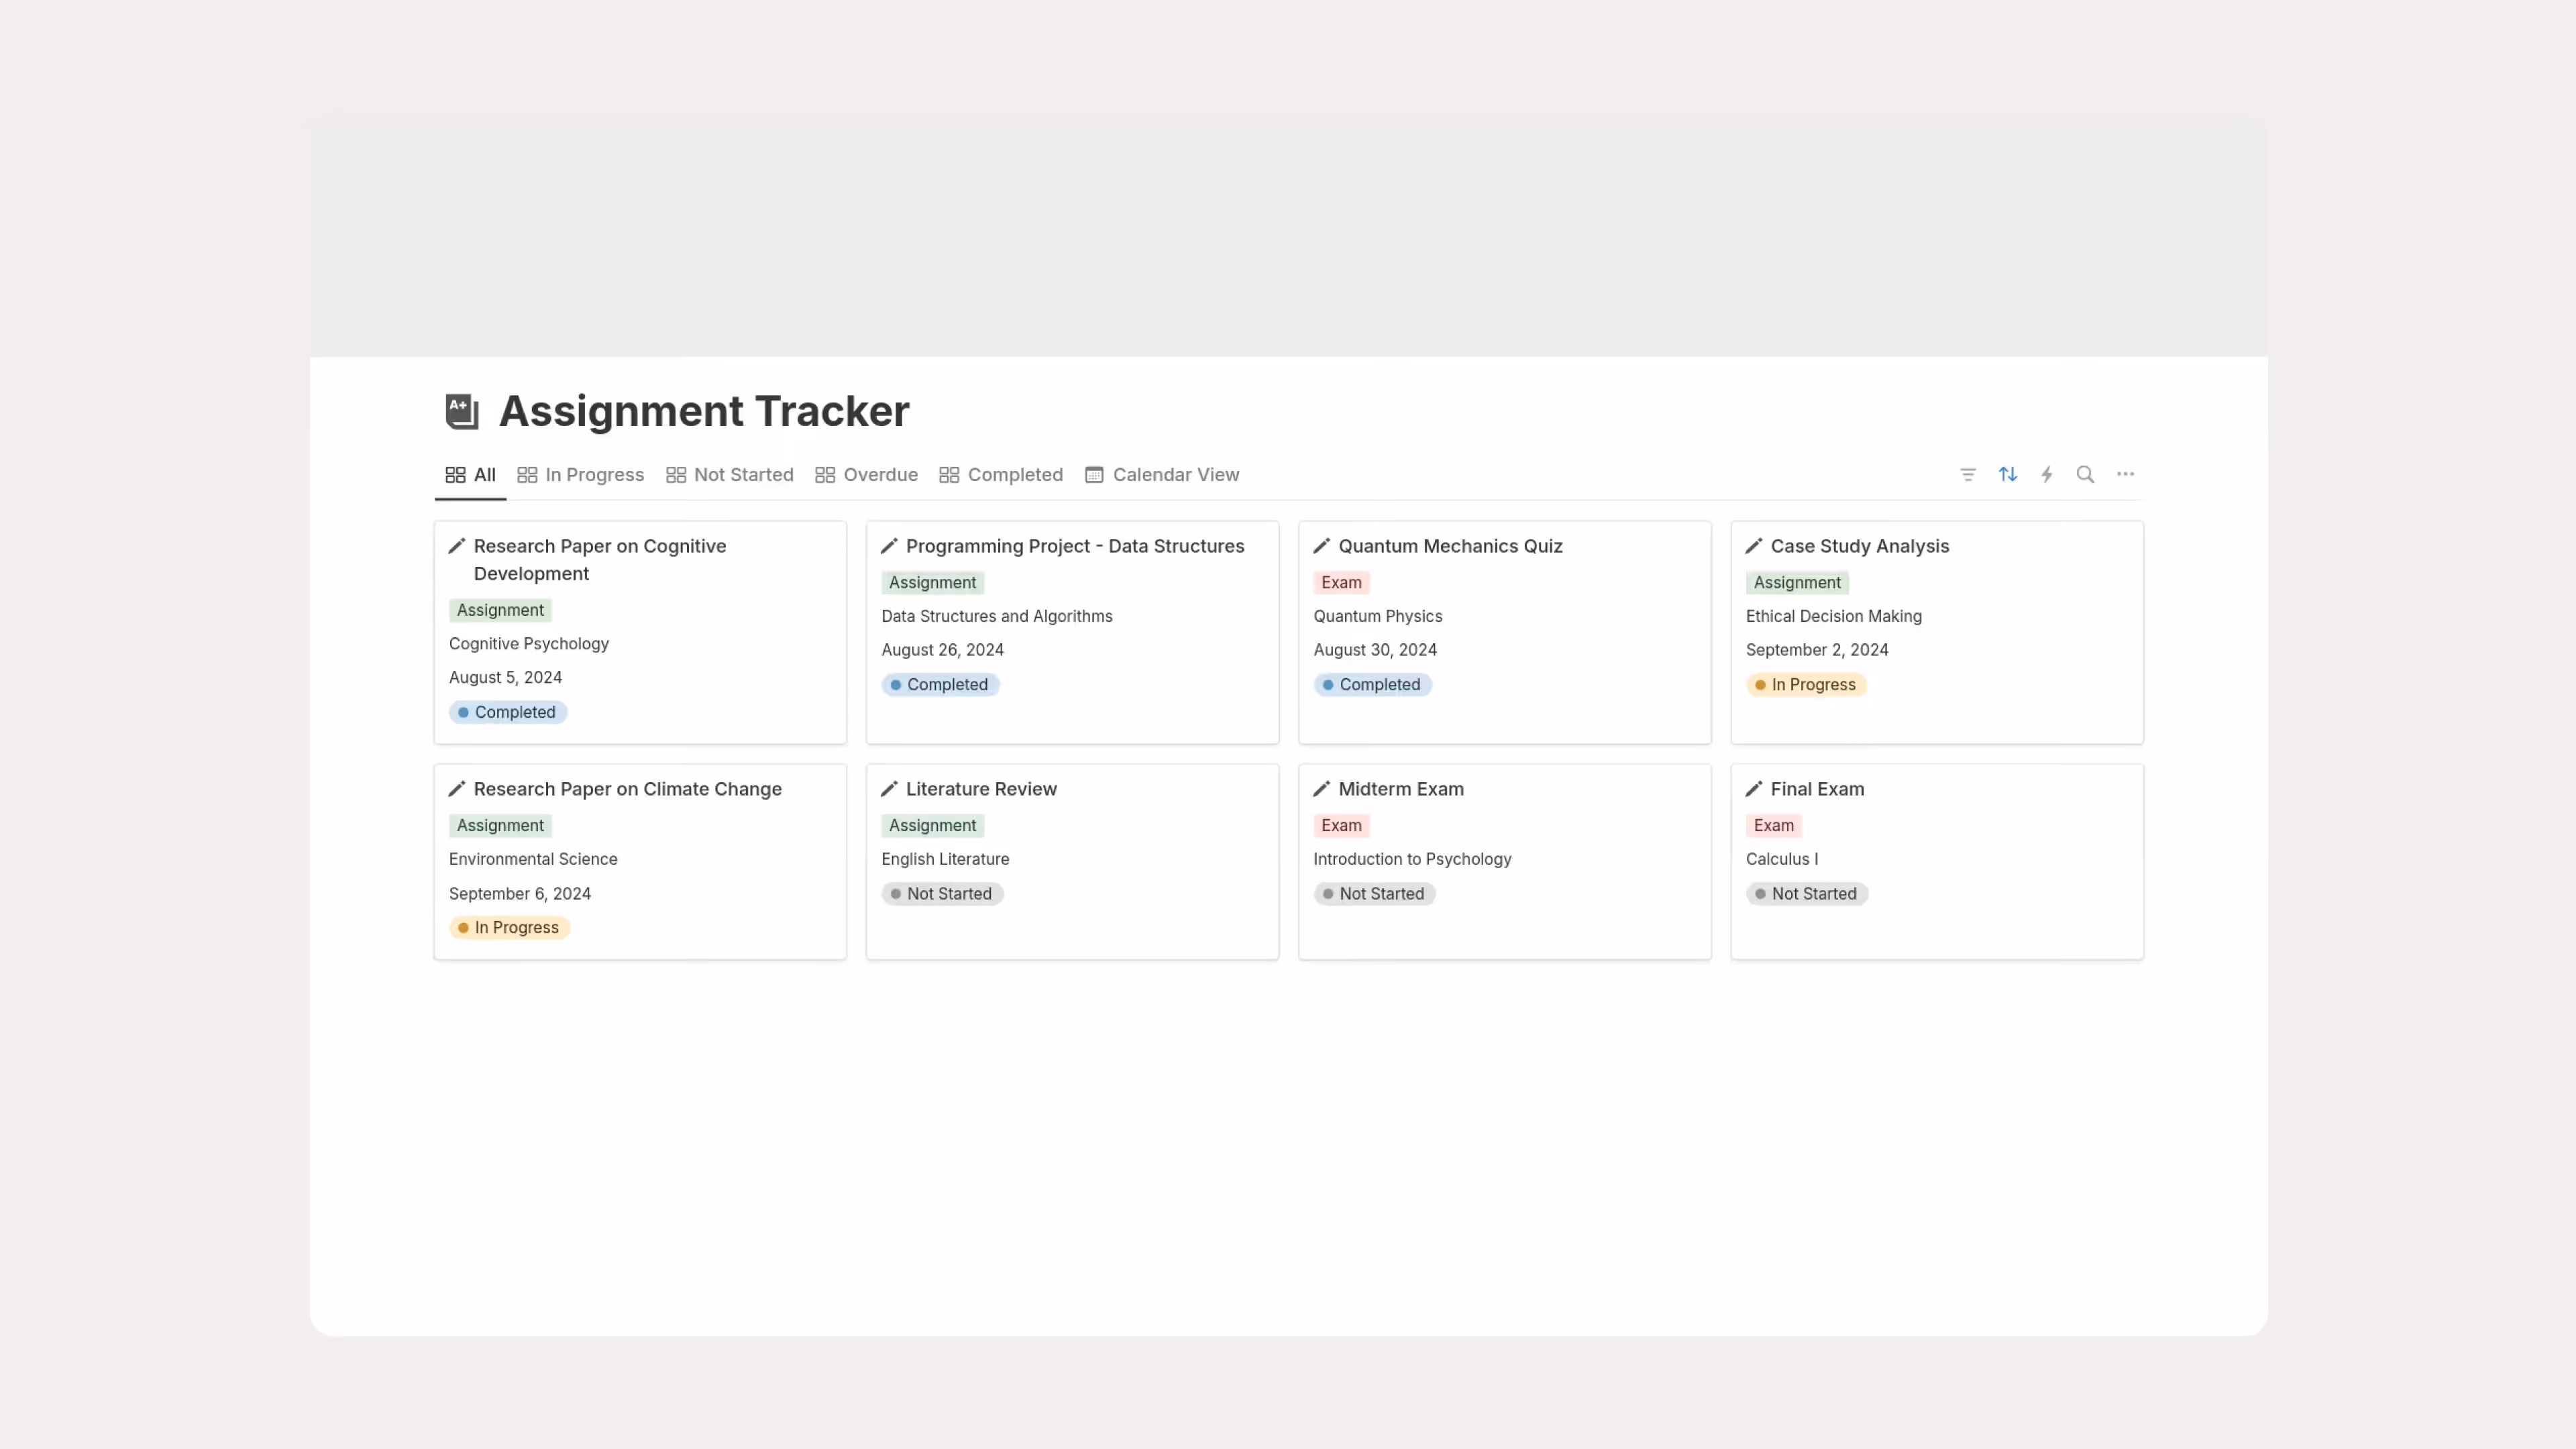Open the In Progress status on Case Study Analysis
Screen dimensions: 2576x1449
tap(1806, 684)
